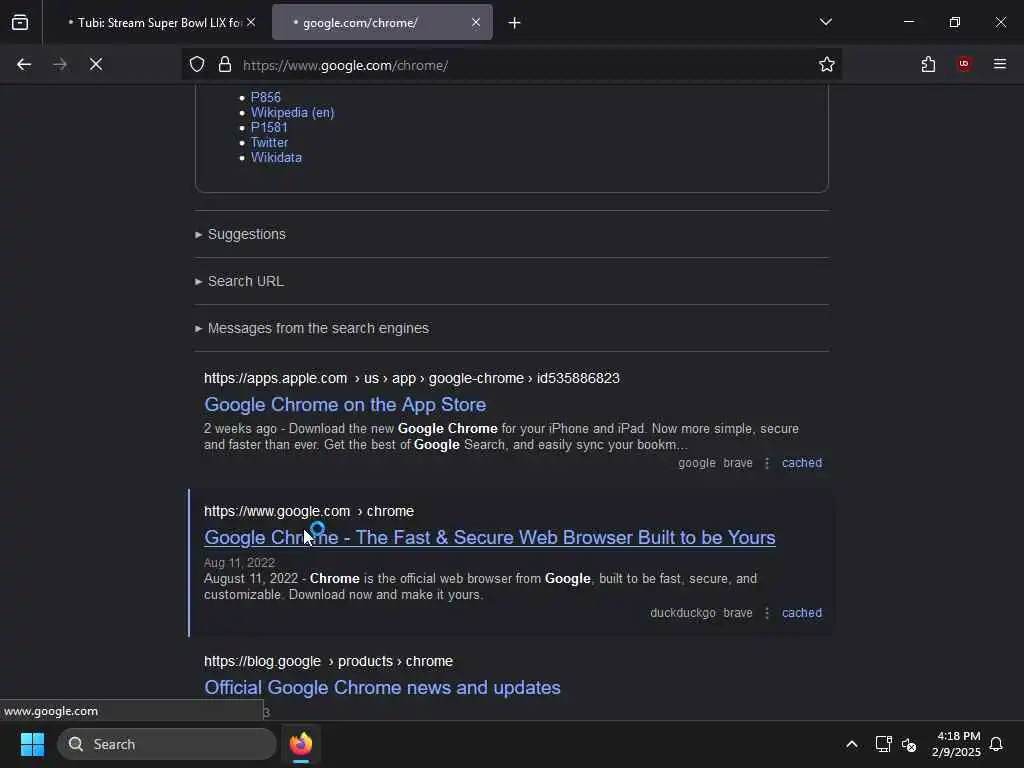1024x768 pixels.
Task: Click https://www.google.com › chrome URL text
Action: pyautogui.click(x=309, y=511)
